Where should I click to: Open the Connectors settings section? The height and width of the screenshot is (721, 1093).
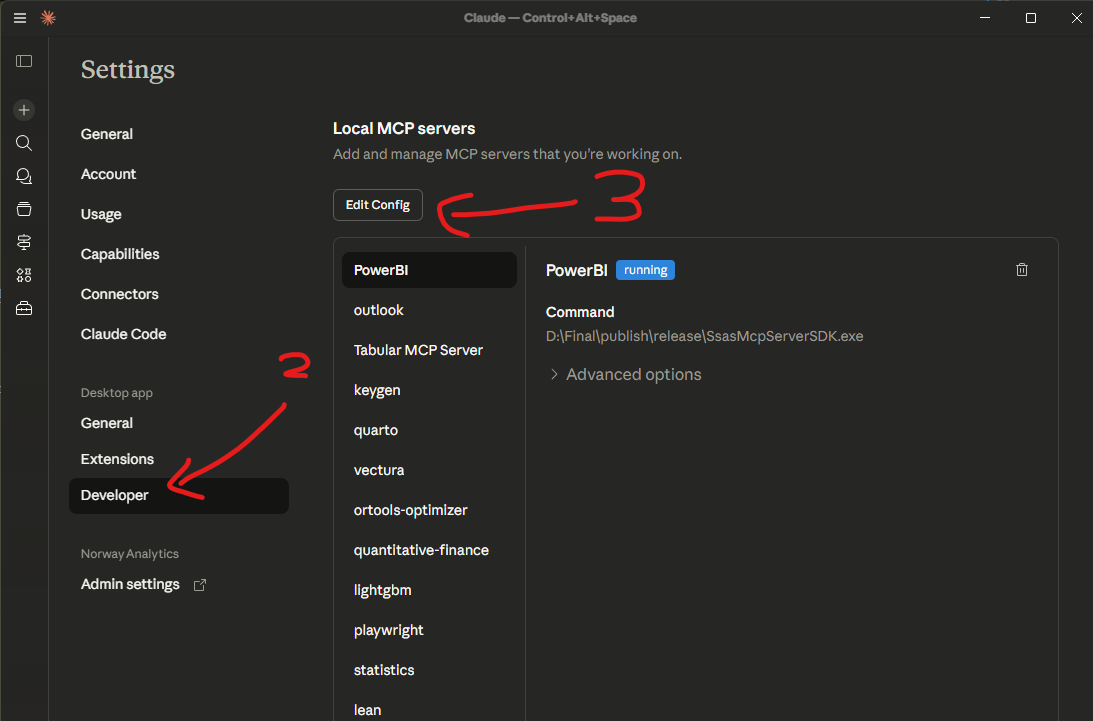click(119, 294)
